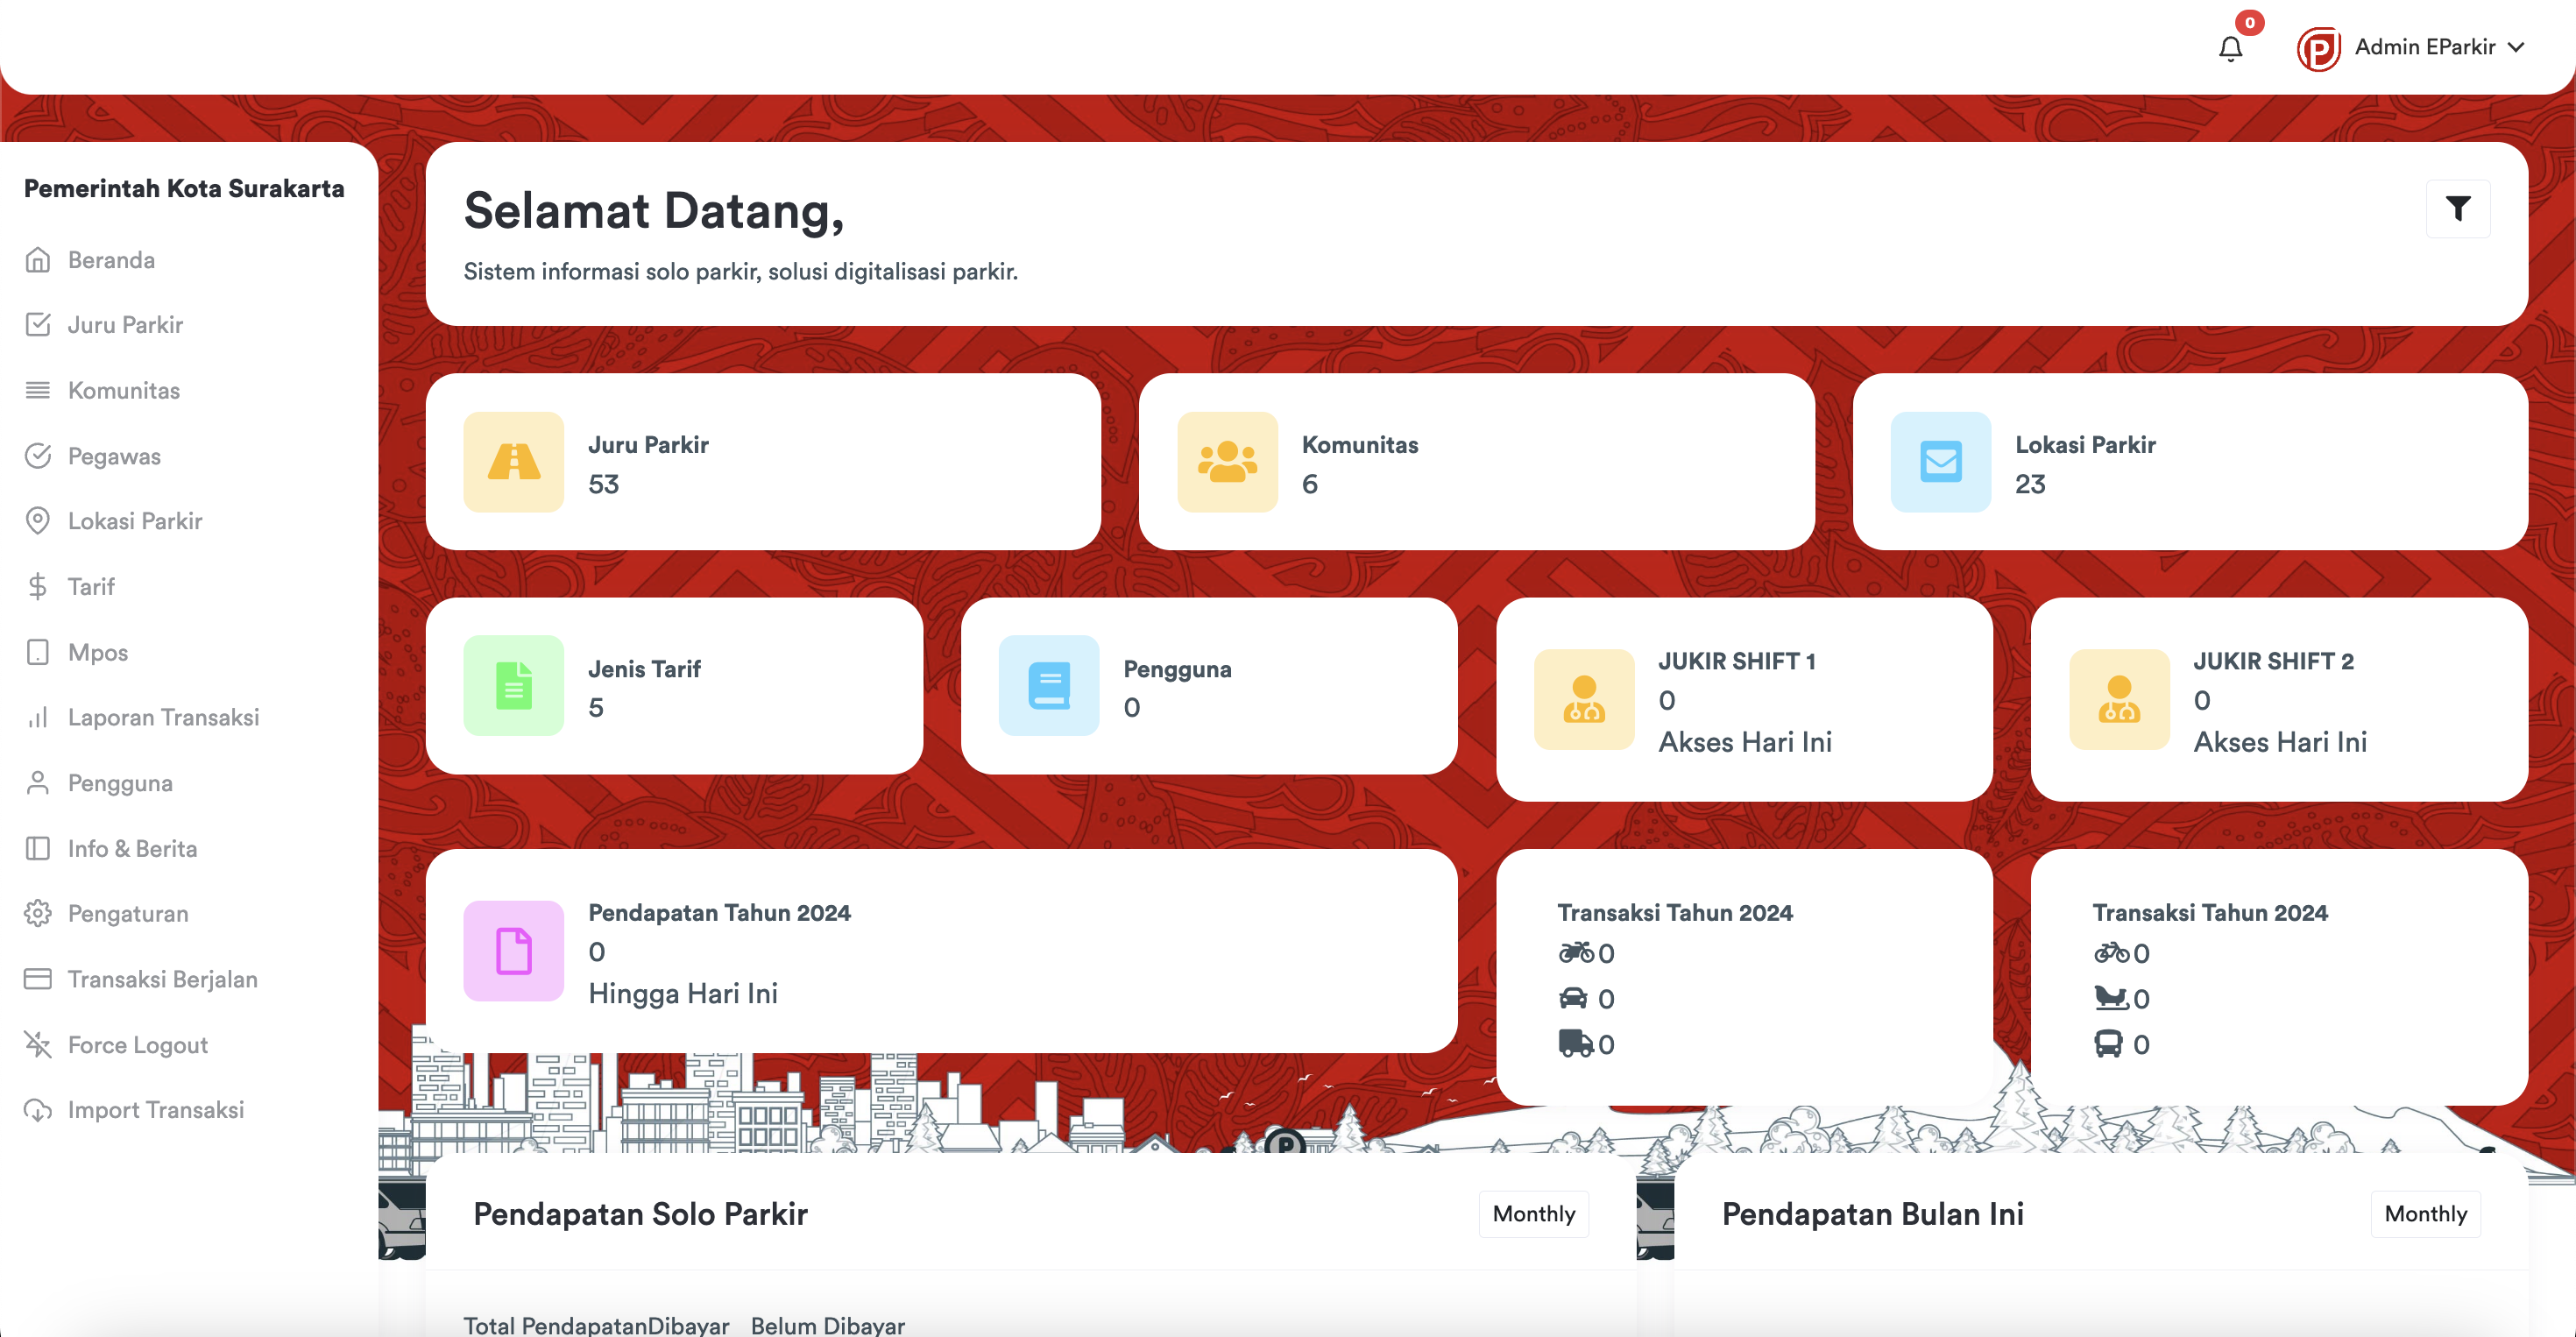
Task: Click the filter icon on welcome banner
Action: [2459, 208]
